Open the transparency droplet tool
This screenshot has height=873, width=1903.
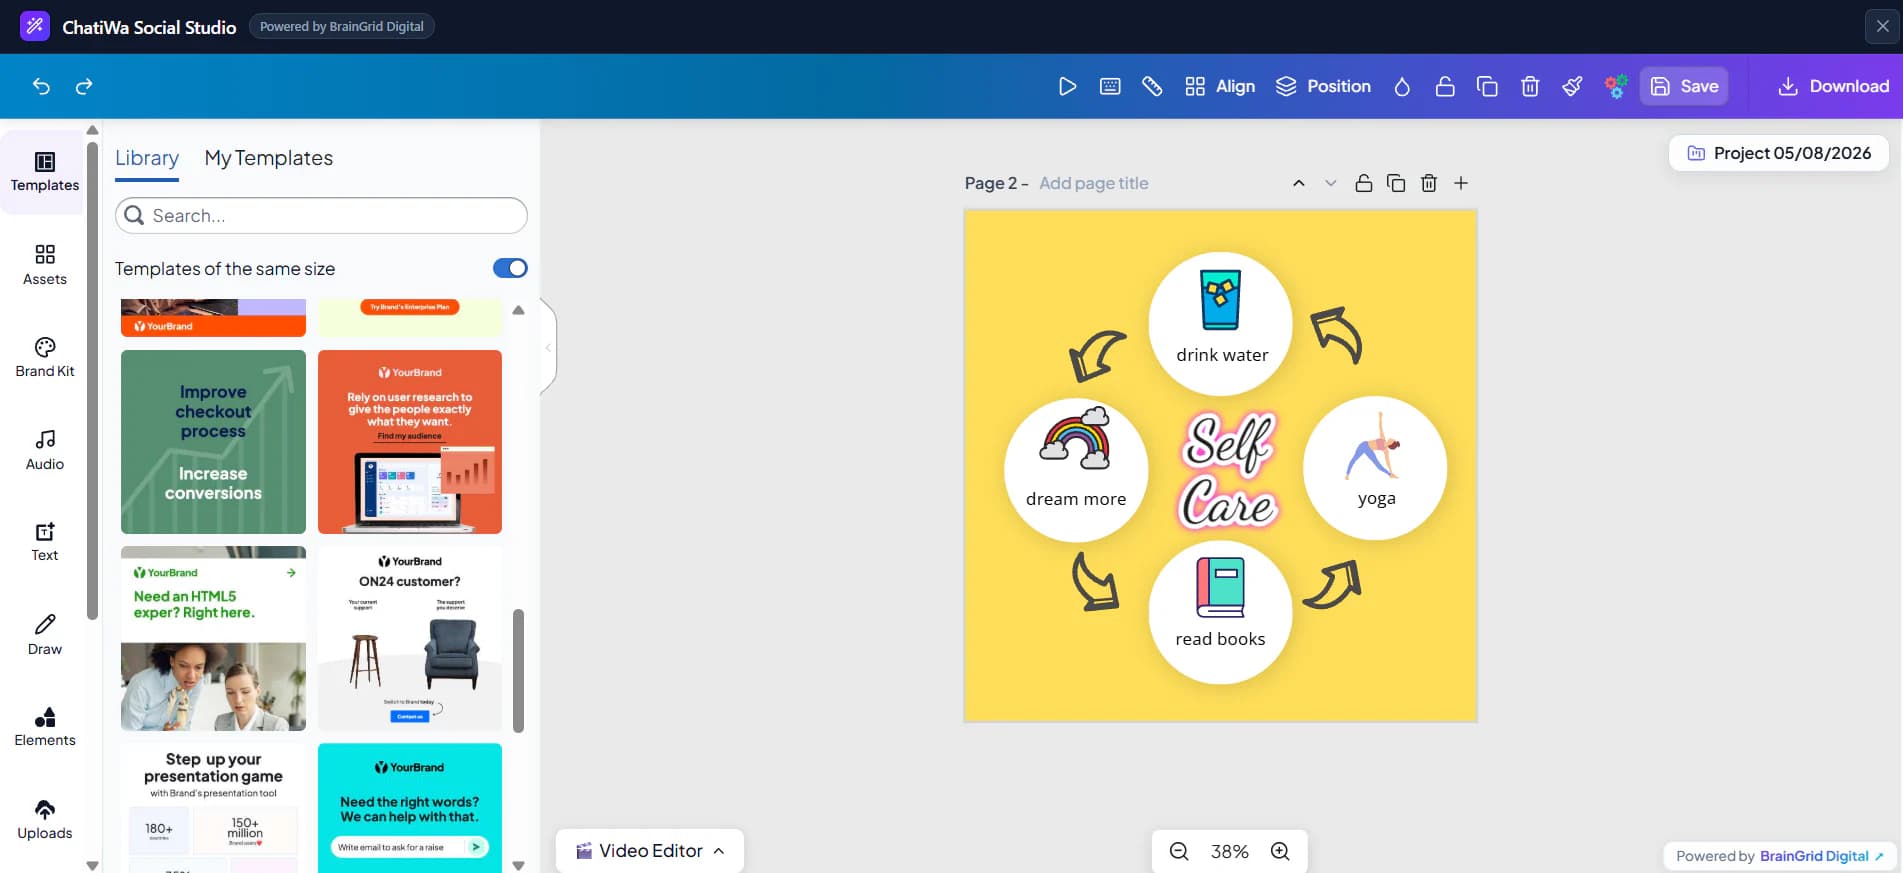pyautogui.click(x=1402, y=86)
